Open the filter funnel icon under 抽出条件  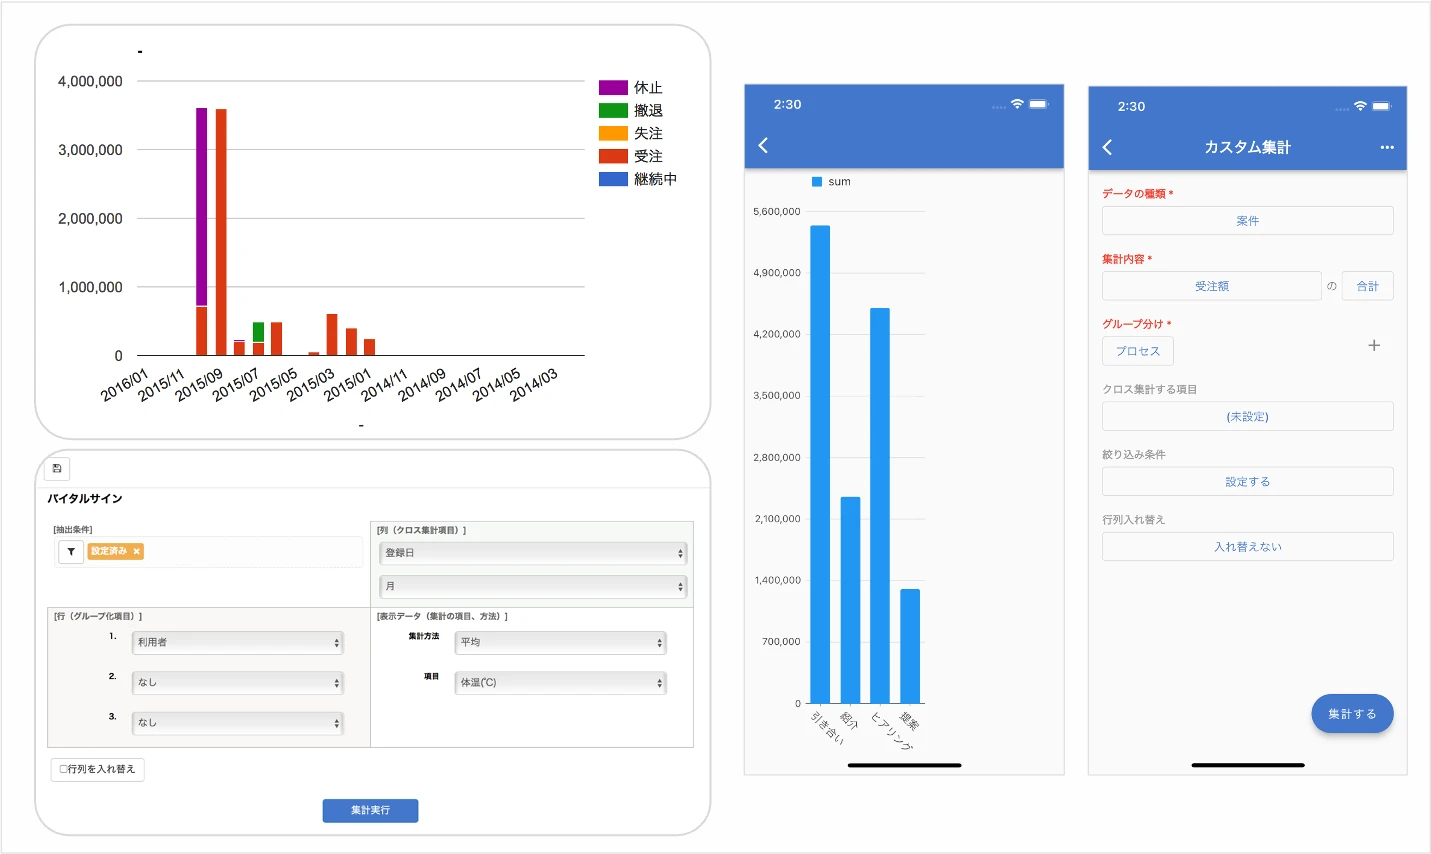pyautogui.click(x=71, y=552)
